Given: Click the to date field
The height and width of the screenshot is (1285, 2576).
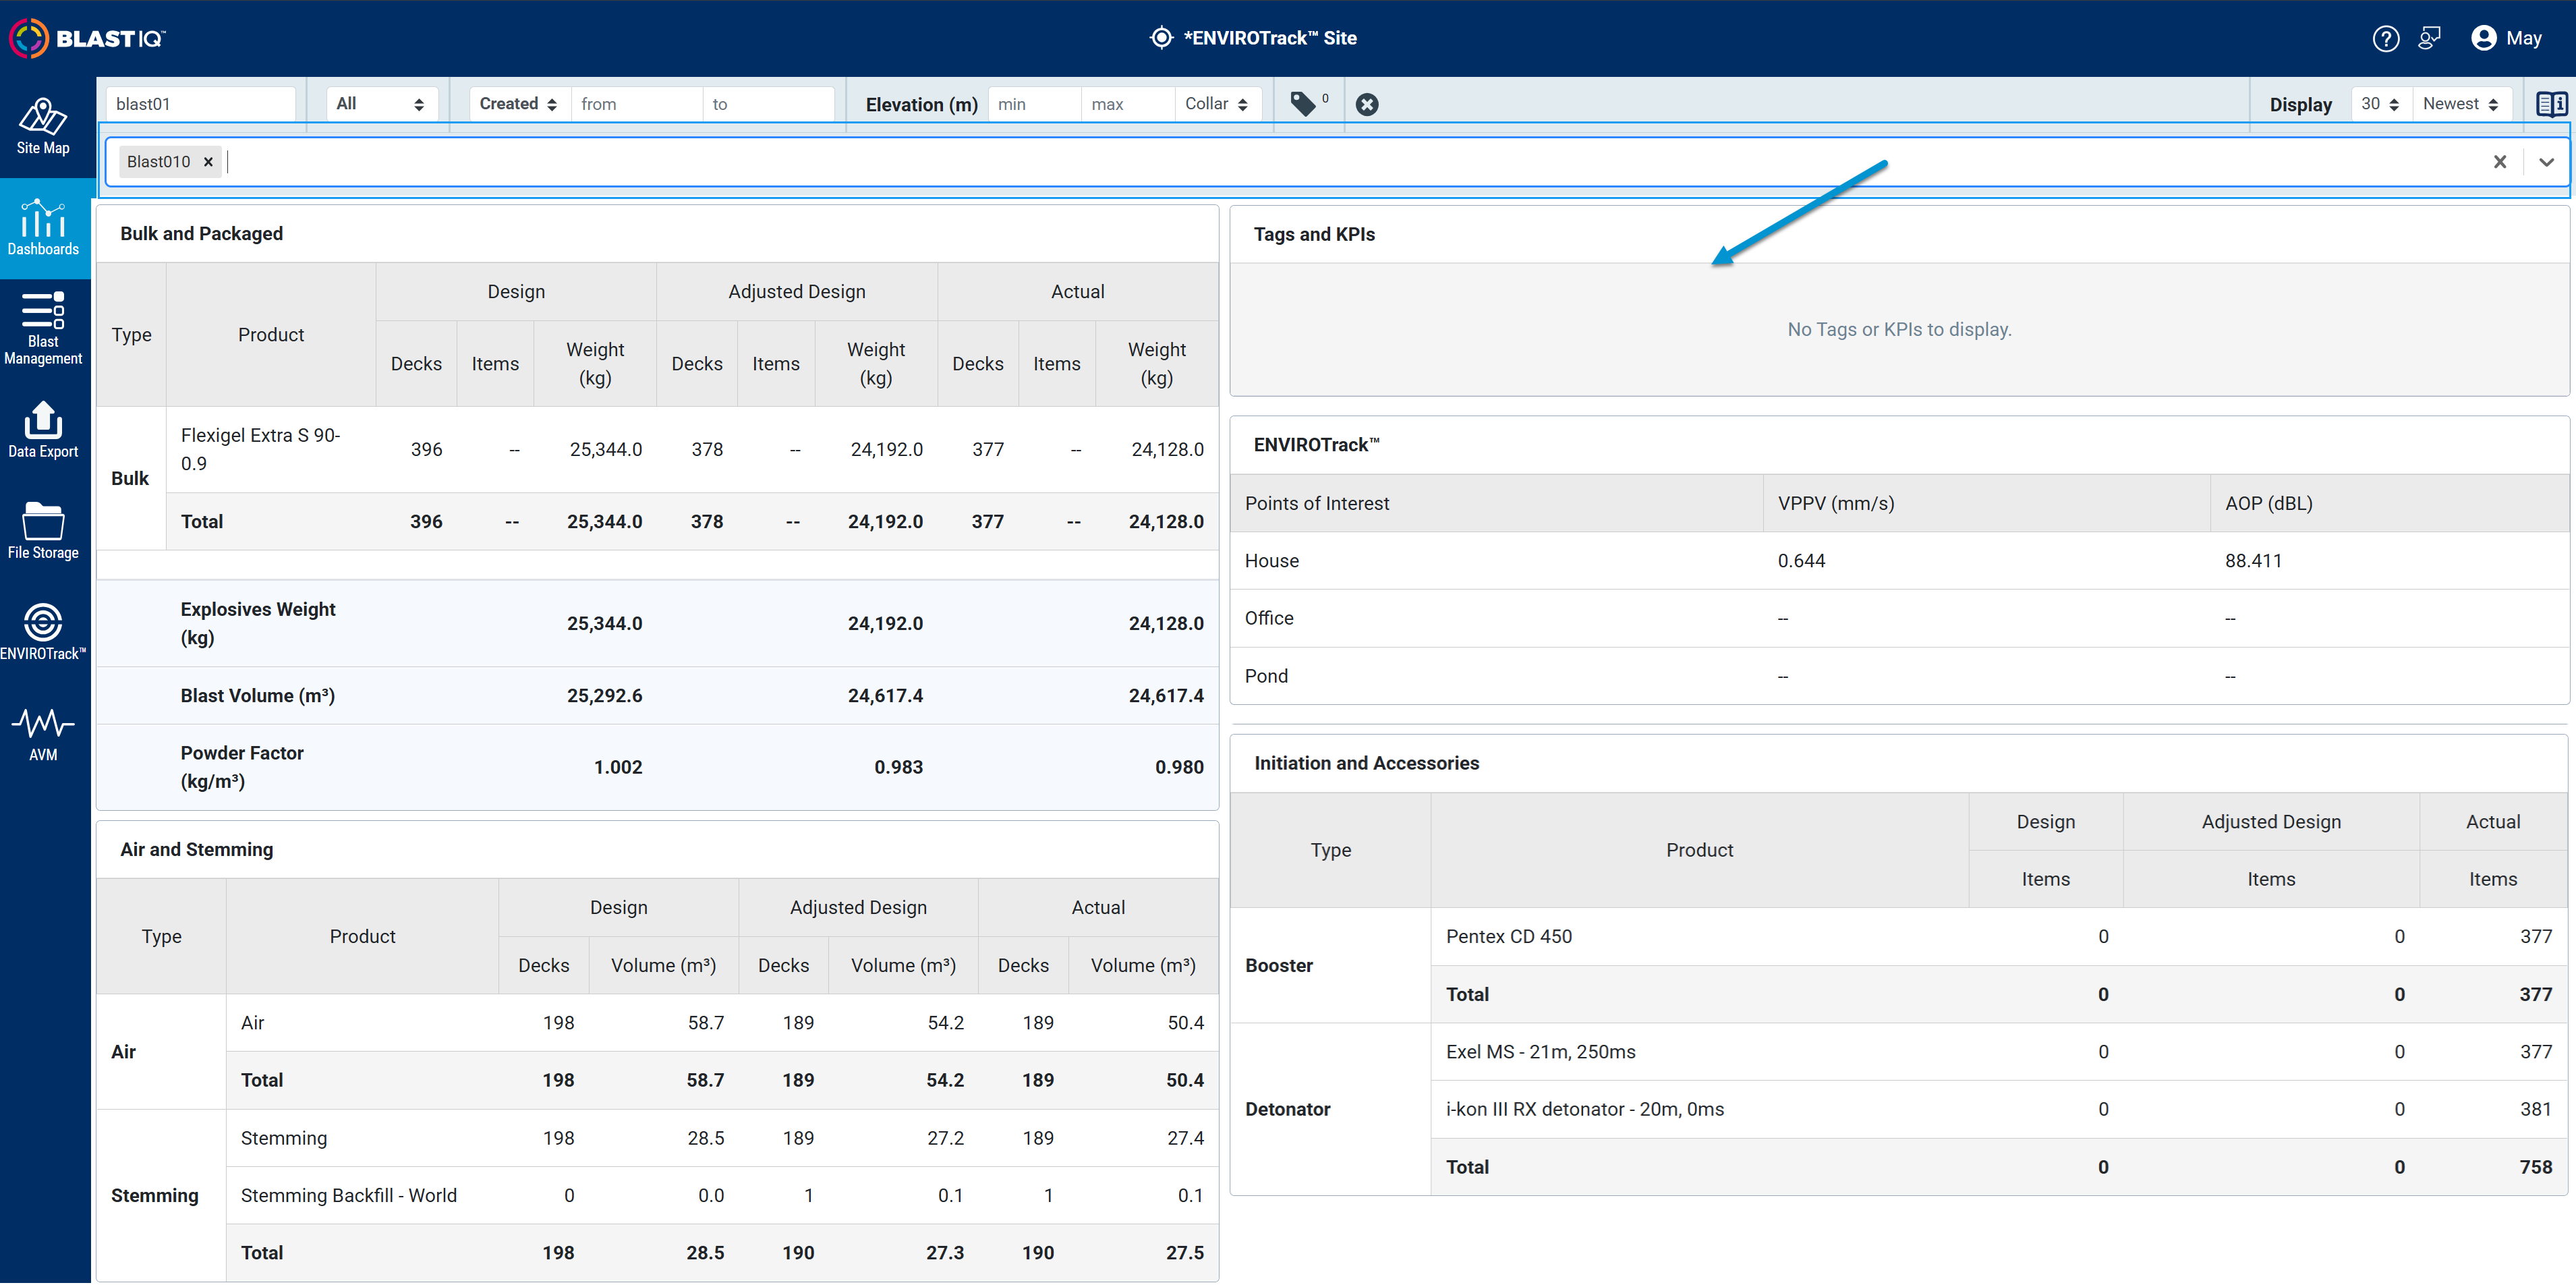Looking at the screenshot, I should [x=767, y=104].
